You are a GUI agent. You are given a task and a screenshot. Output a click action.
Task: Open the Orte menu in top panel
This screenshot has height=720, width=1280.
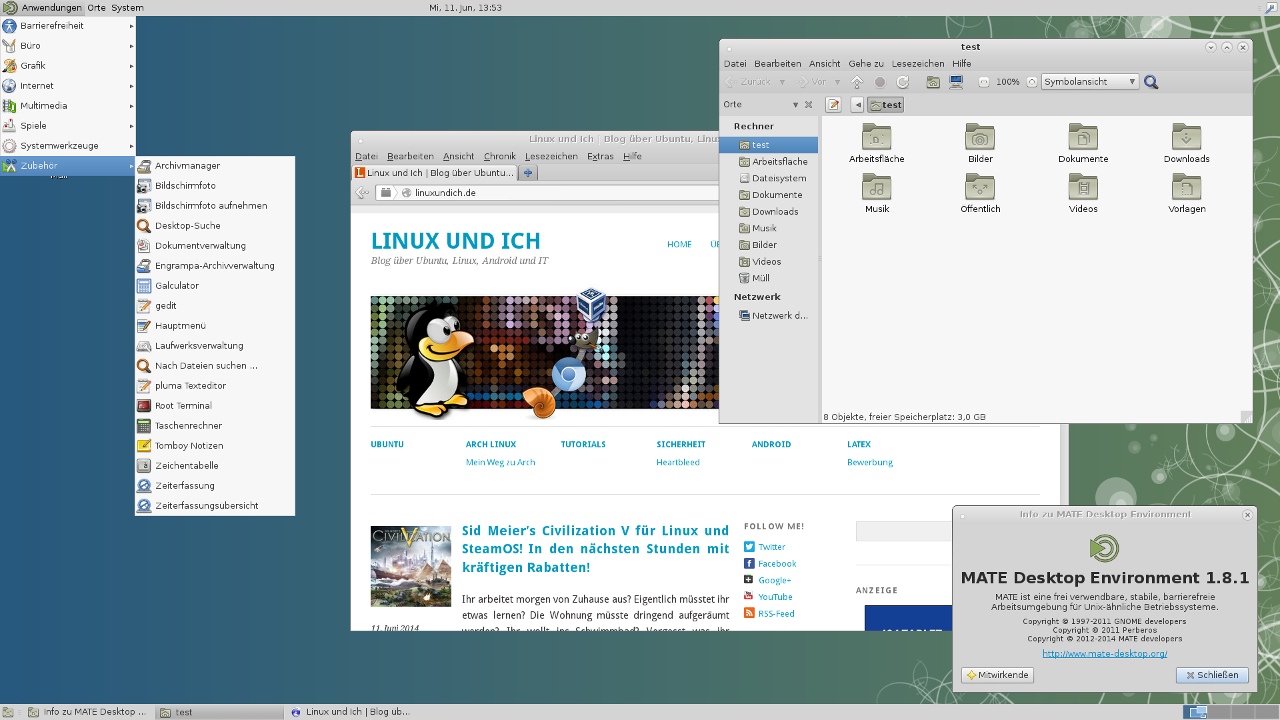96,7
